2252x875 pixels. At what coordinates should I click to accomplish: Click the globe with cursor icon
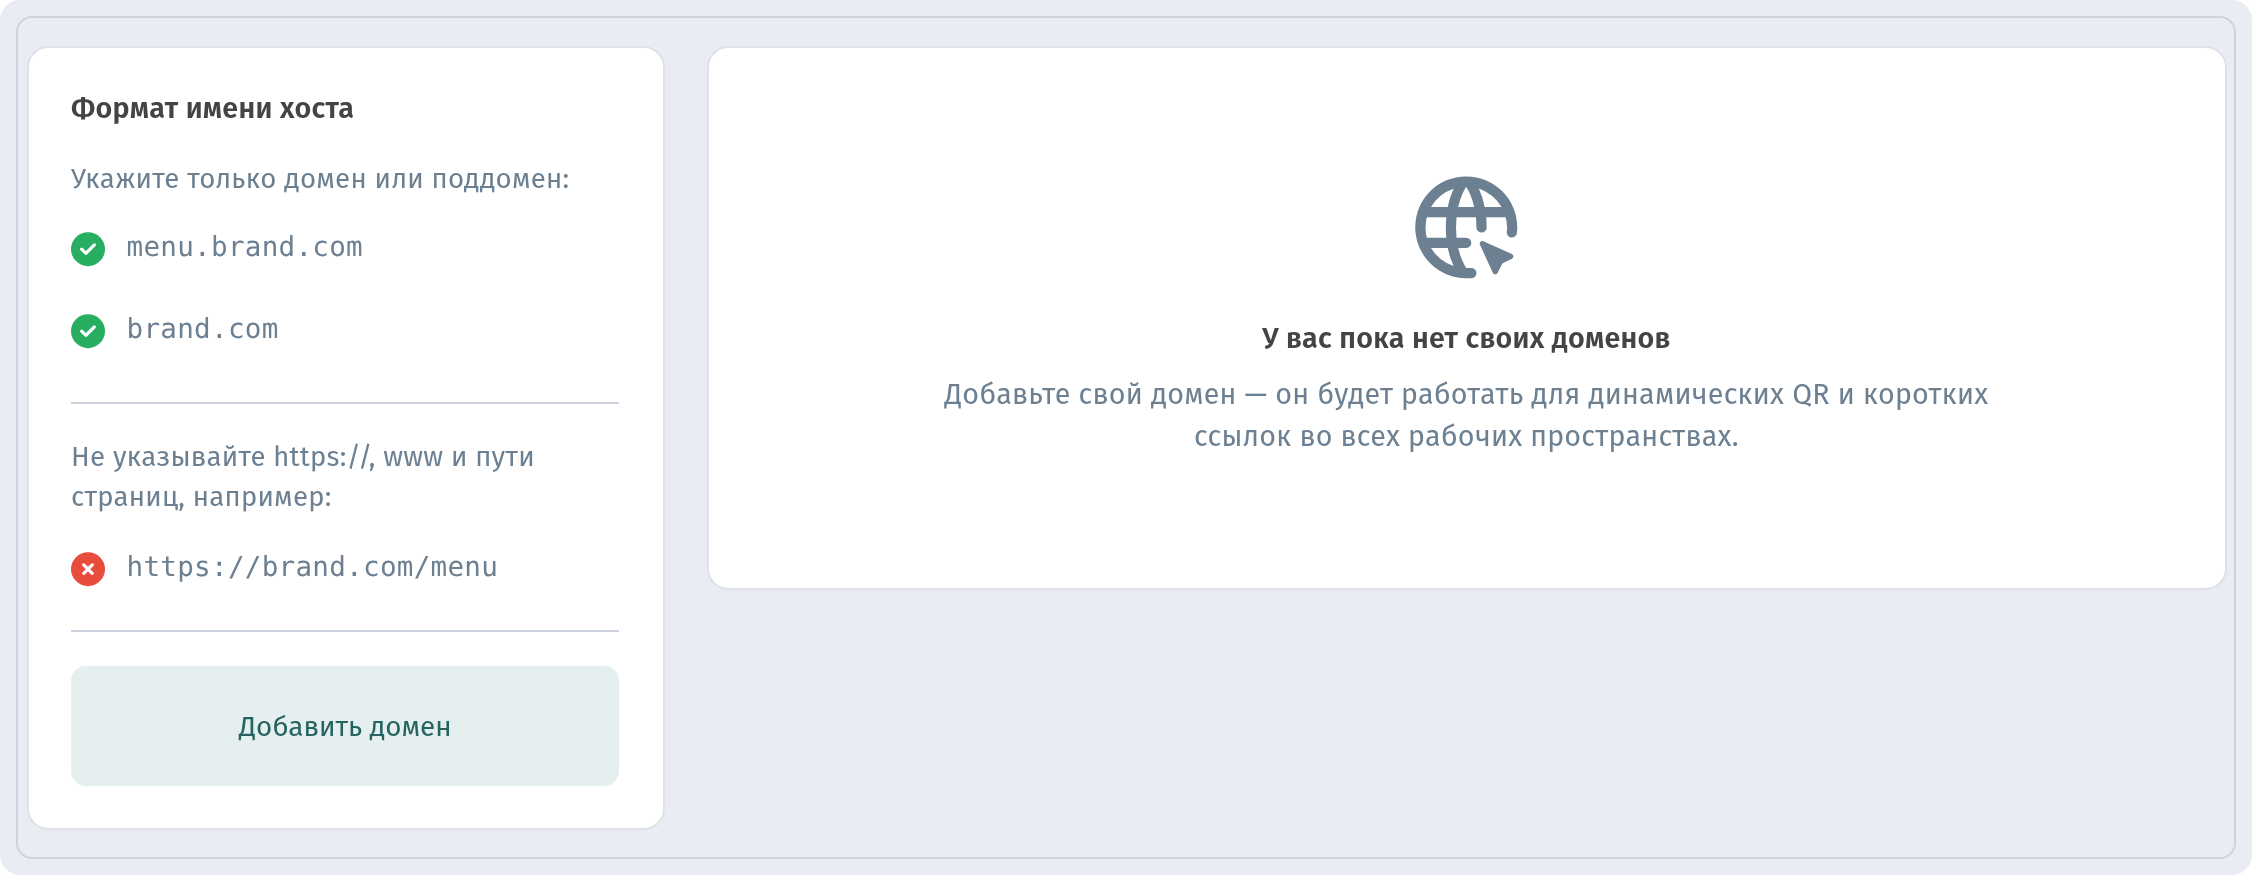[1466, 227]
